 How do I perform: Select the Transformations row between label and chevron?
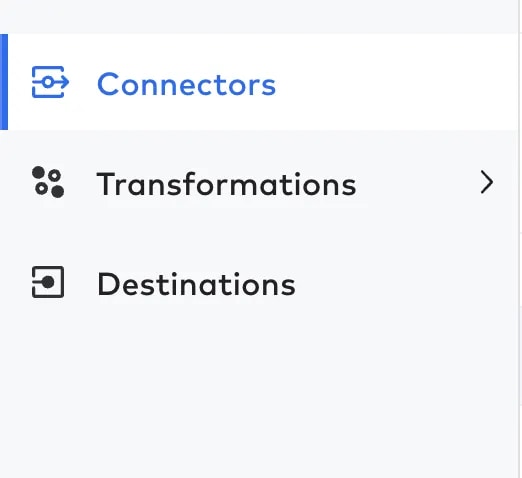417,182
